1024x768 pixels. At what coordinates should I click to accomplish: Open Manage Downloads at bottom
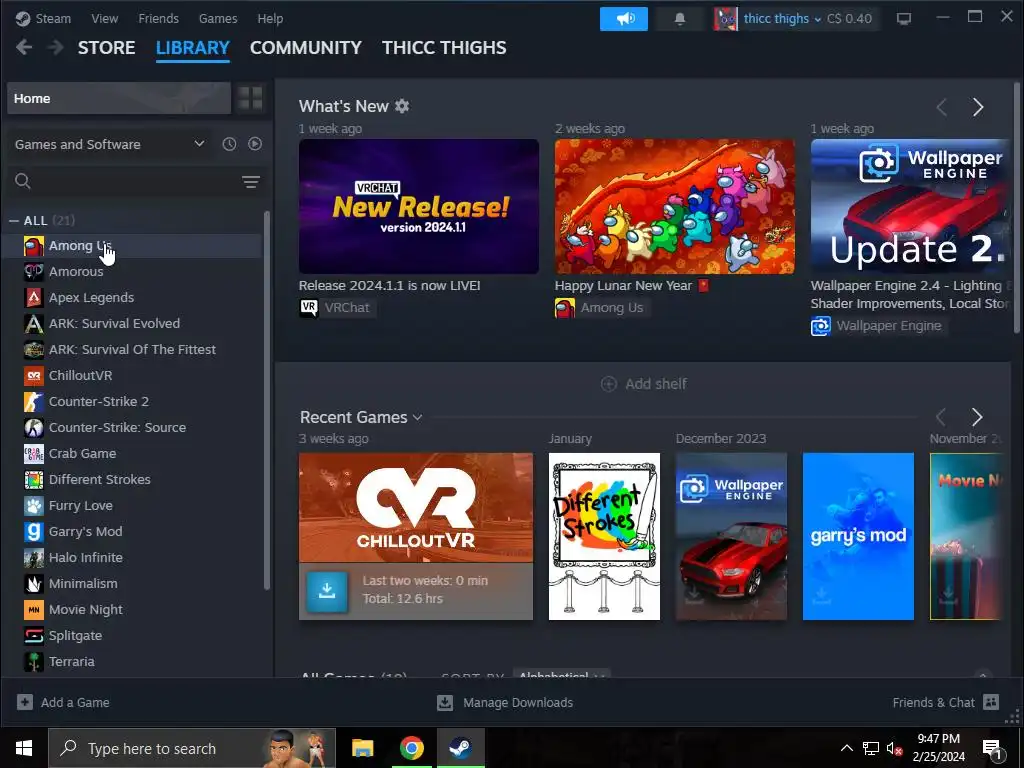[505, 703]
